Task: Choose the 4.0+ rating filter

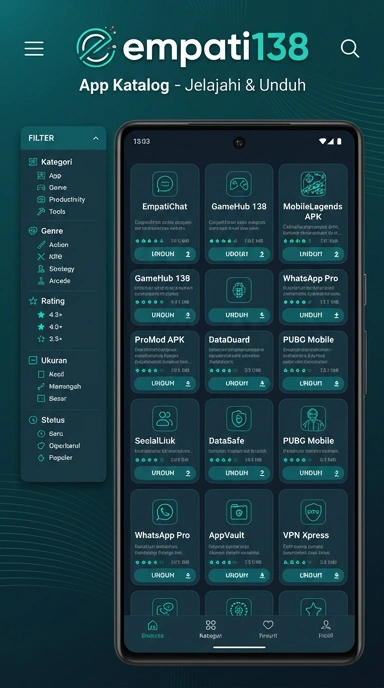Action: coord(50,326)
